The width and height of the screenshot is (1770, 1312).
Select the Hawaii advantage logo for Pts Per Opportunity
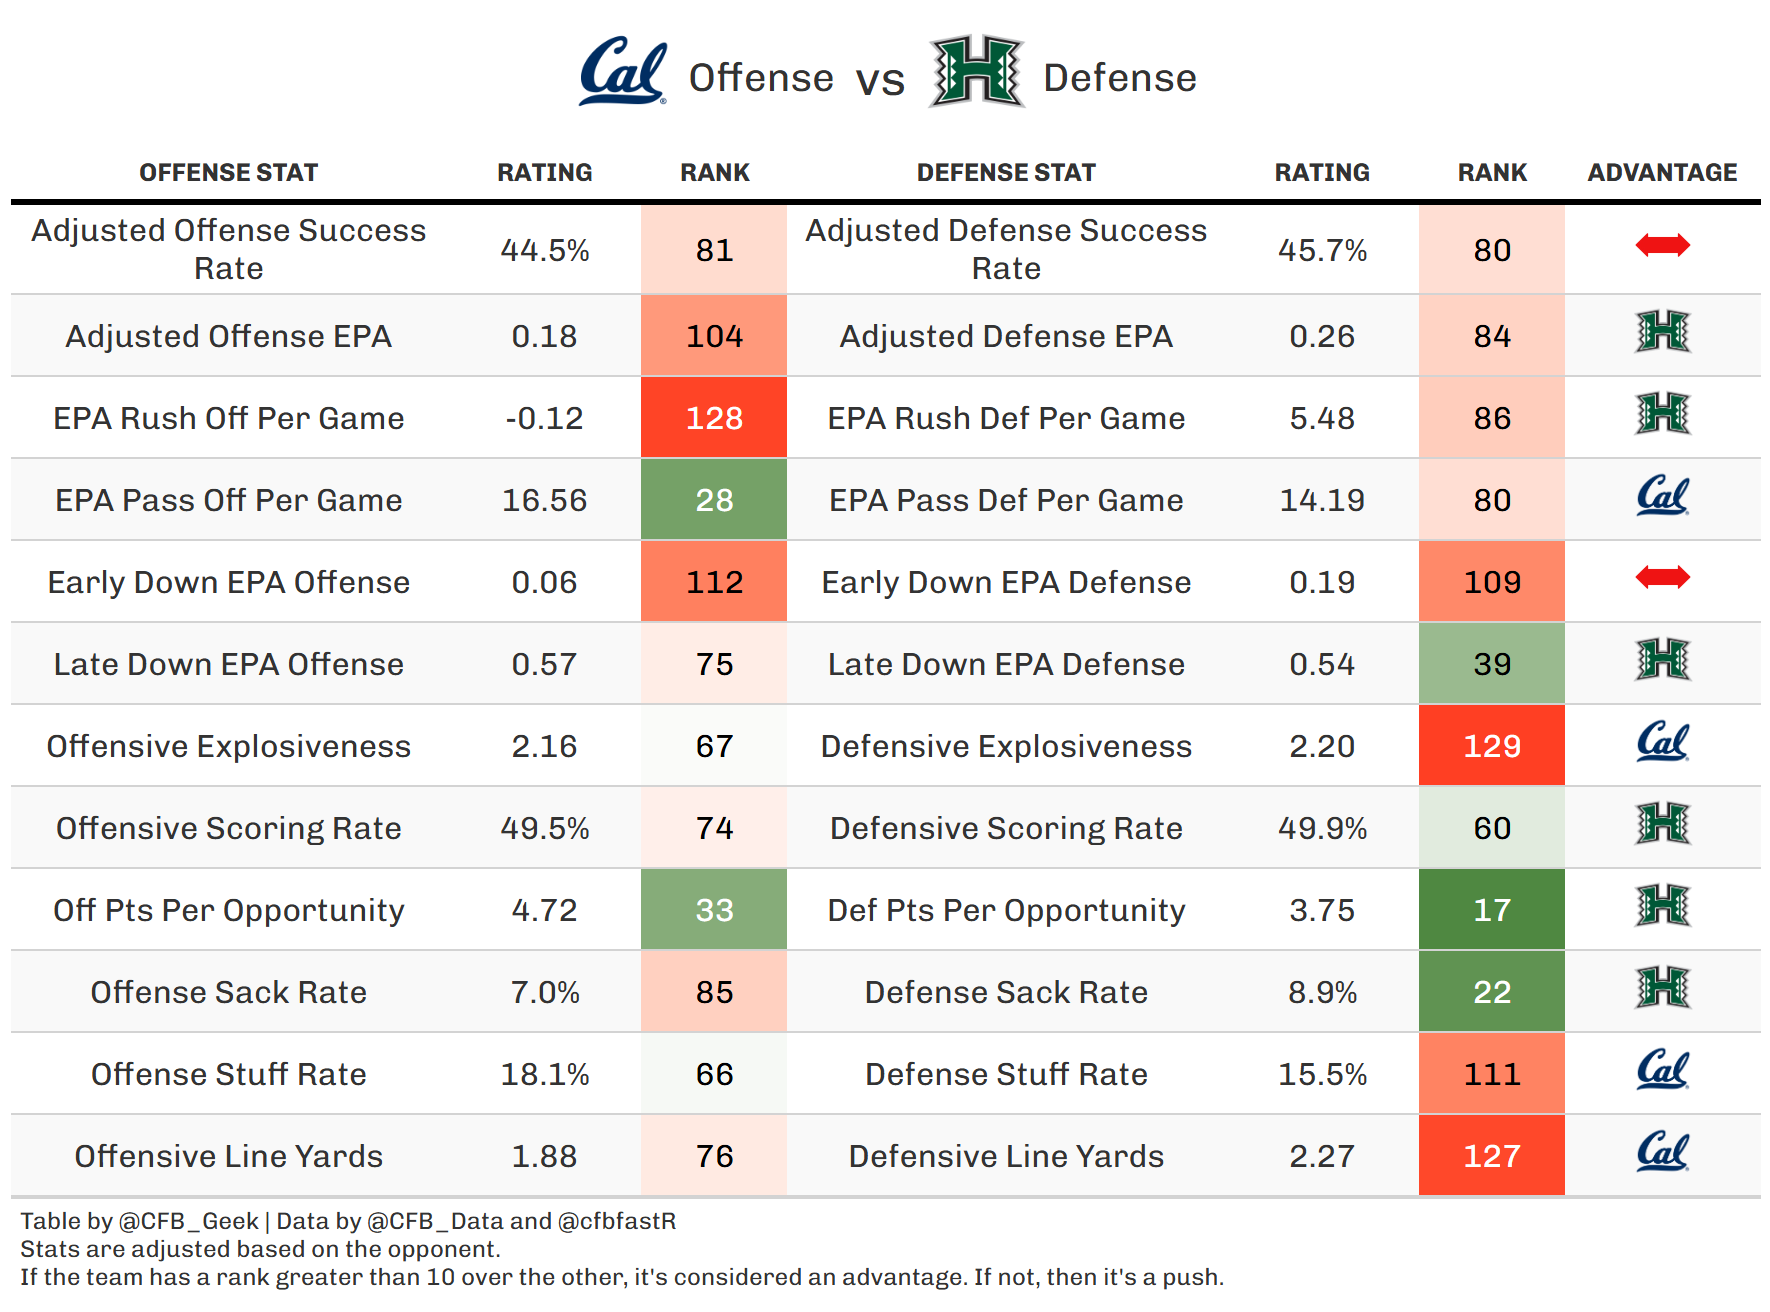tap(1662, 906)
